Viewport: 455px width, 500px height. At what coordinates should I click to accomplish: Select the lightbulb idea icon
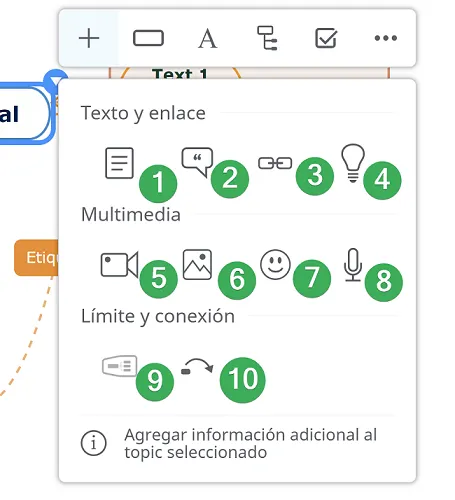click(353, 163)
